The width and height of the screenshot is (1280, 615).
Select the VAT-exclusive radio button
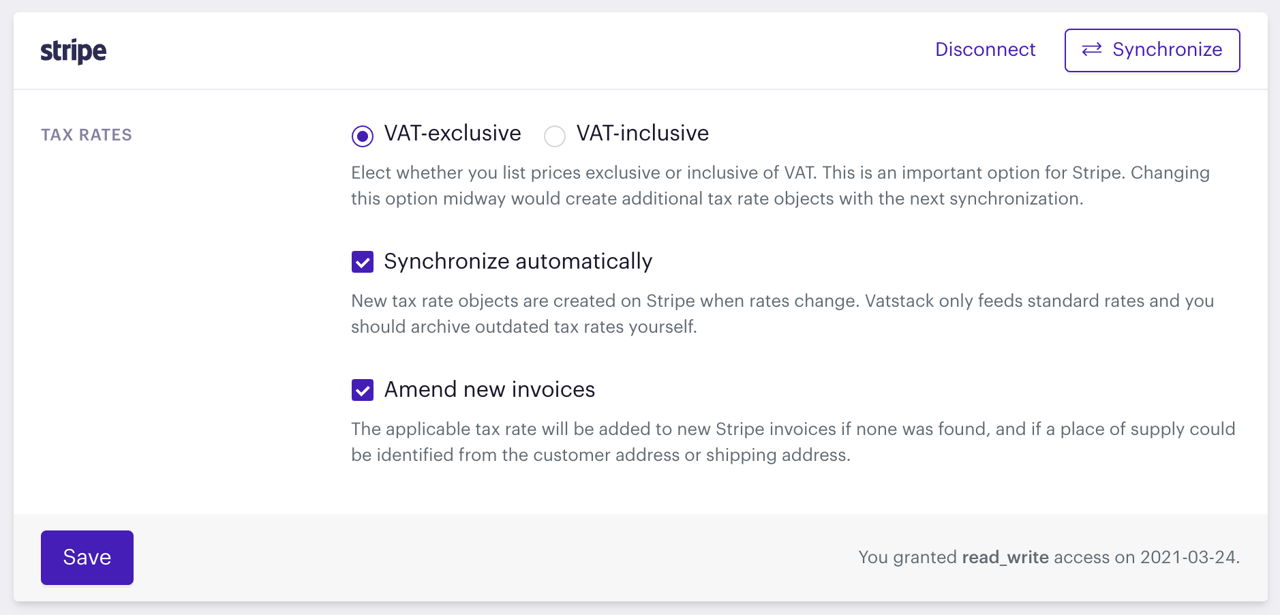point(362,135)
